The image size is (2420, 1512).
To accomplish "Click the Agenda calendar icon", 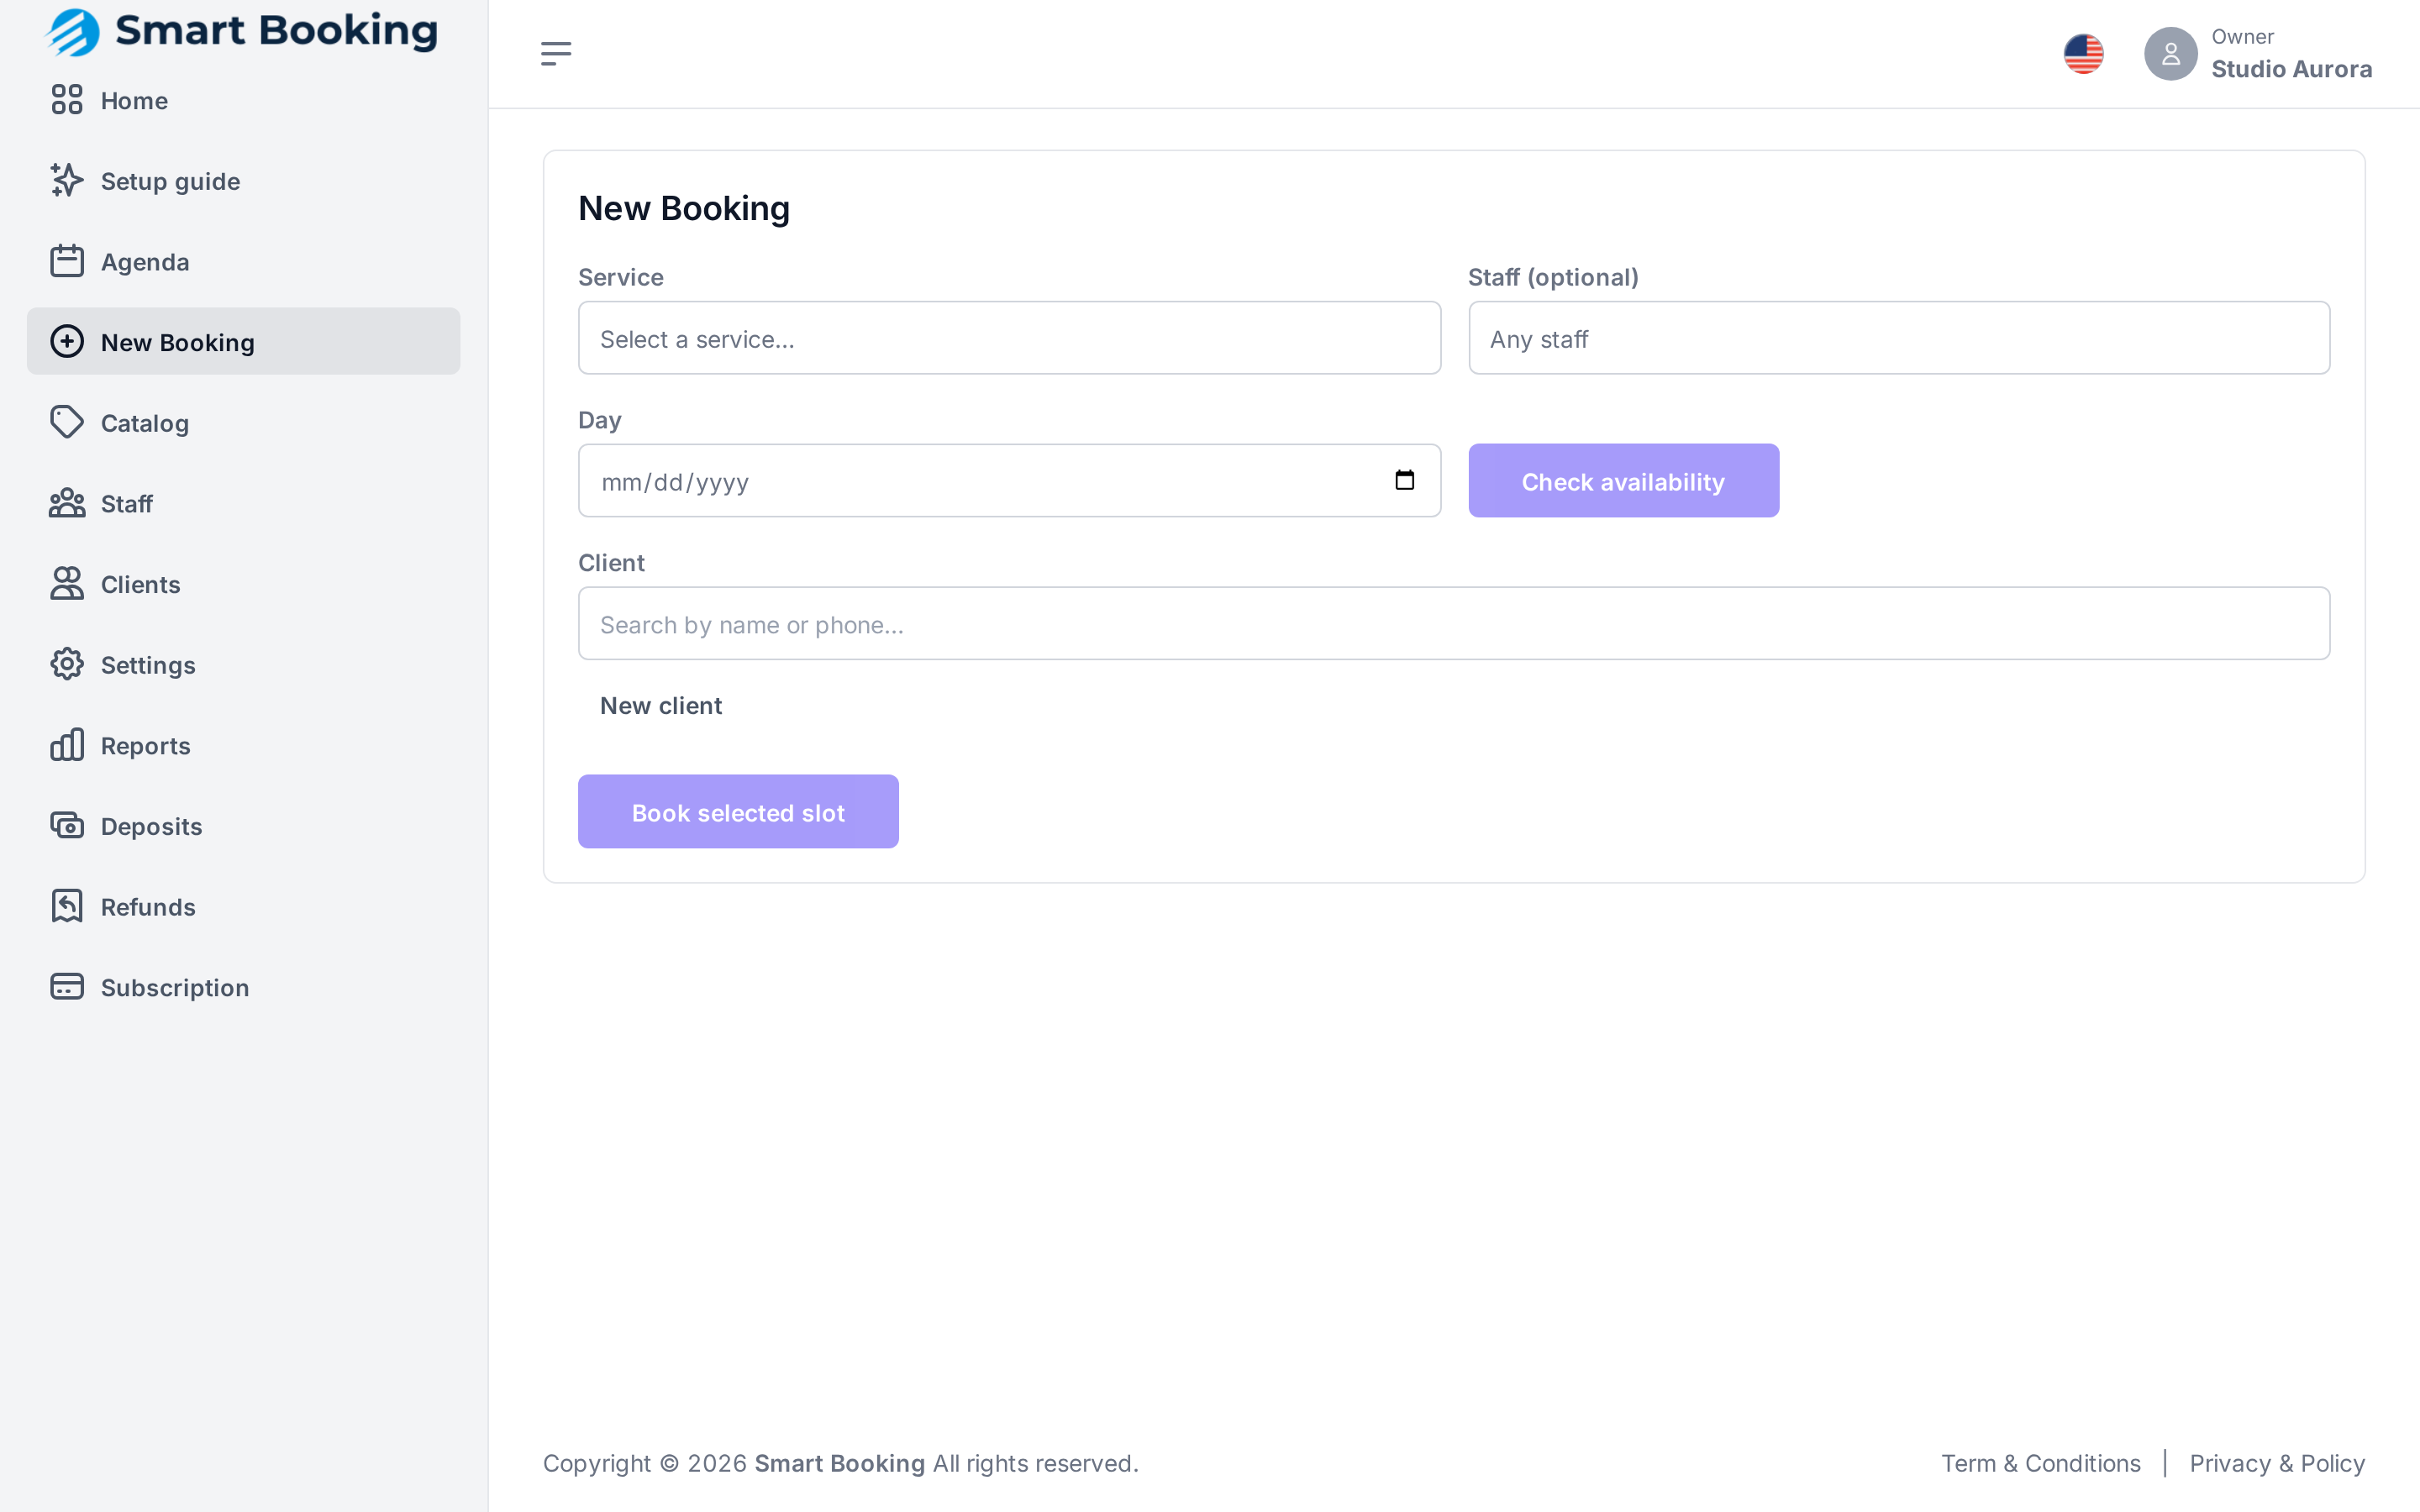I will [x=67, y=261].
